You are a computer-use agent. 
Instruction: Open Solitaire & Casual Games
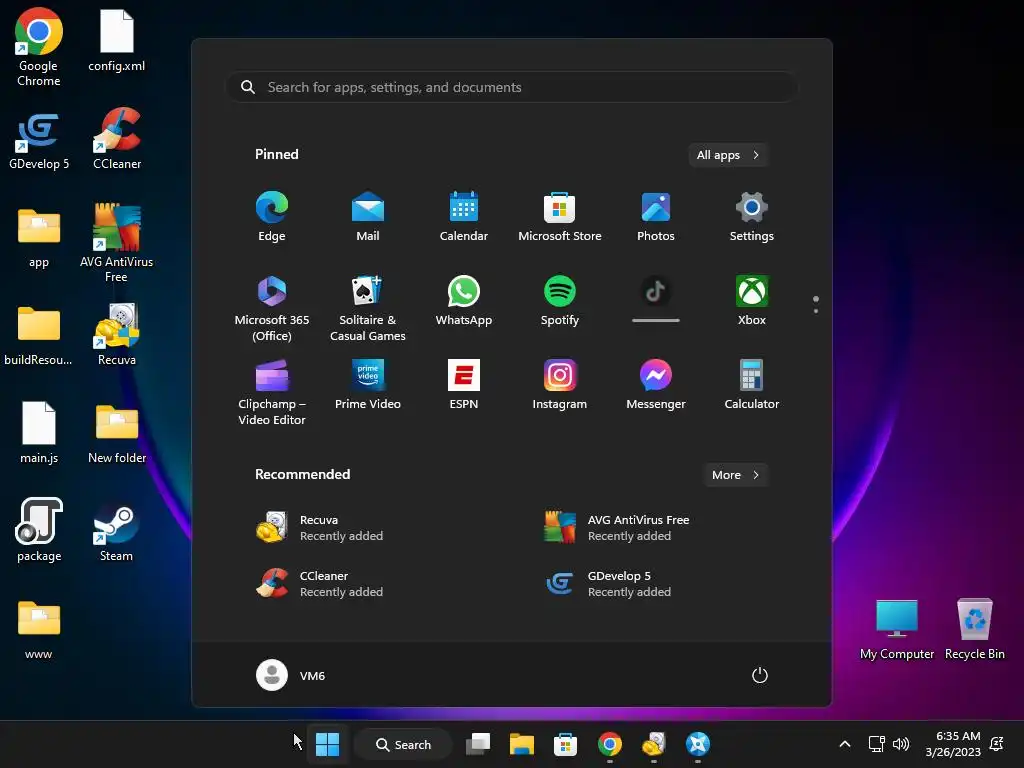(368, 309)
